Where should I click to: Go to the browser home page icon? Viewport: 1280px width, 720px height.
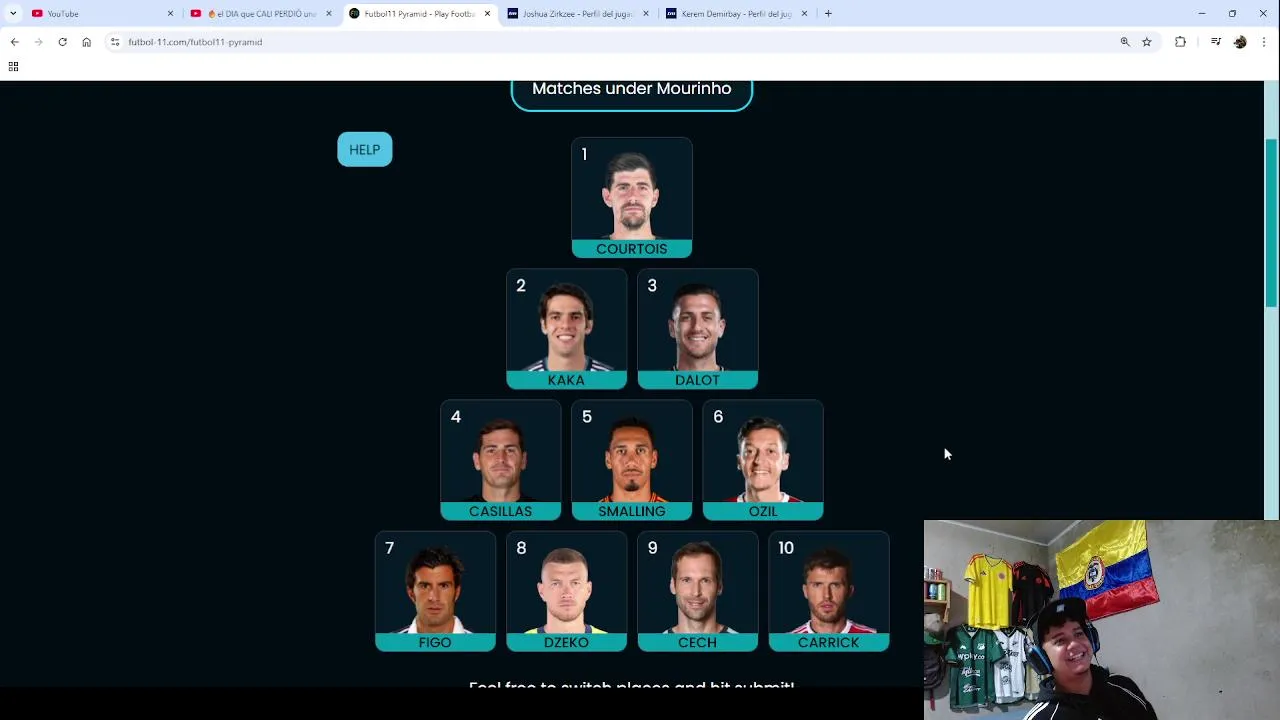[x=86, y=42]
